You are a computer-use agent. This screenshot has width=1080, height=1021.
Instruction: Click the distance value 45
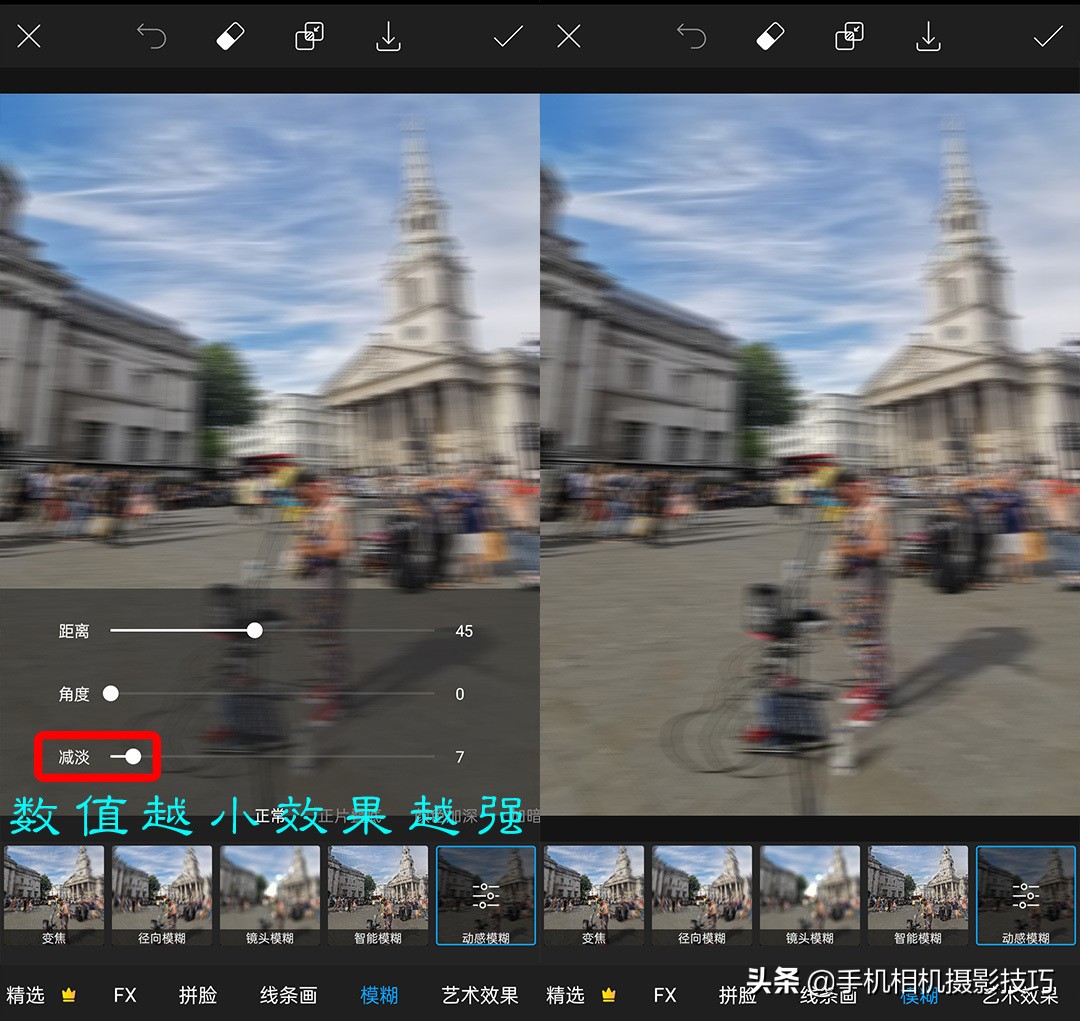(x=464, y=631)
